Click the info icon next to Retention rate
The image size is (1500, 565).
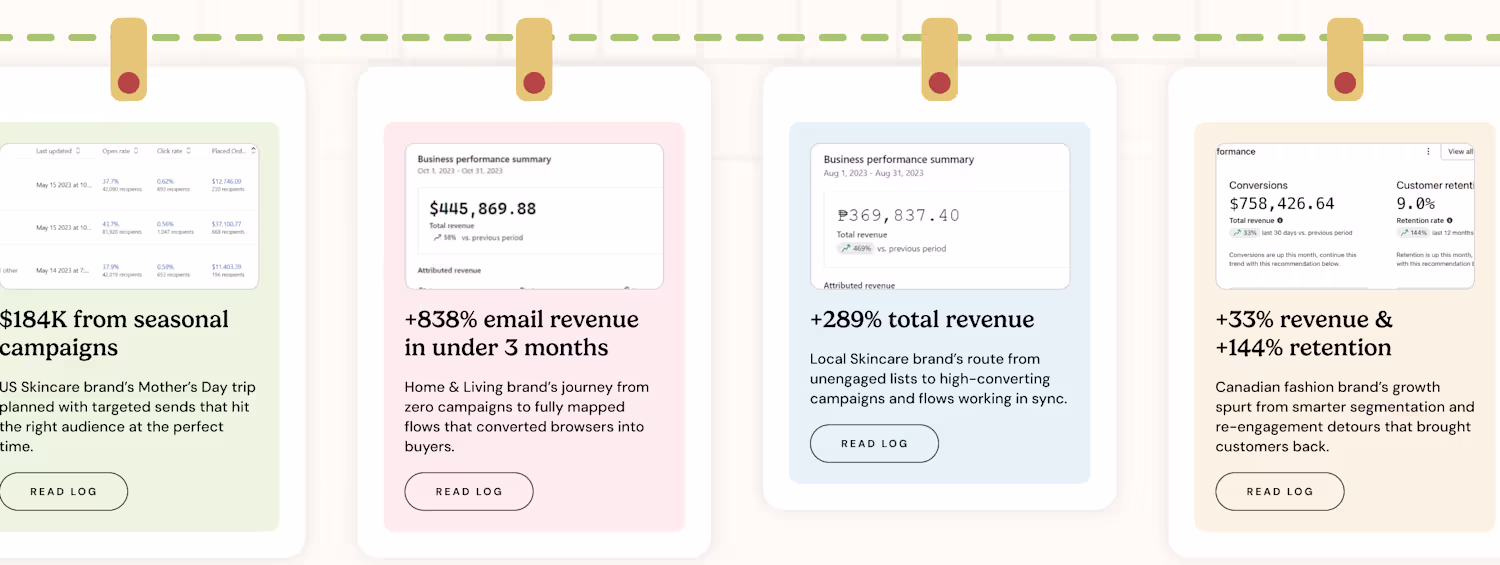[1449, 220]
